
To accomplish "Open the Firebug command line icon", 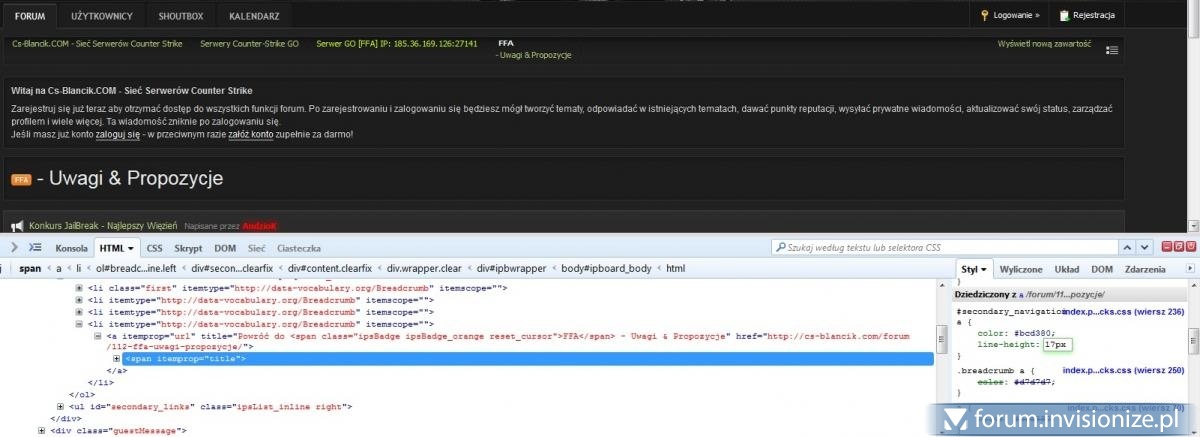I will [x=34, y=247].
